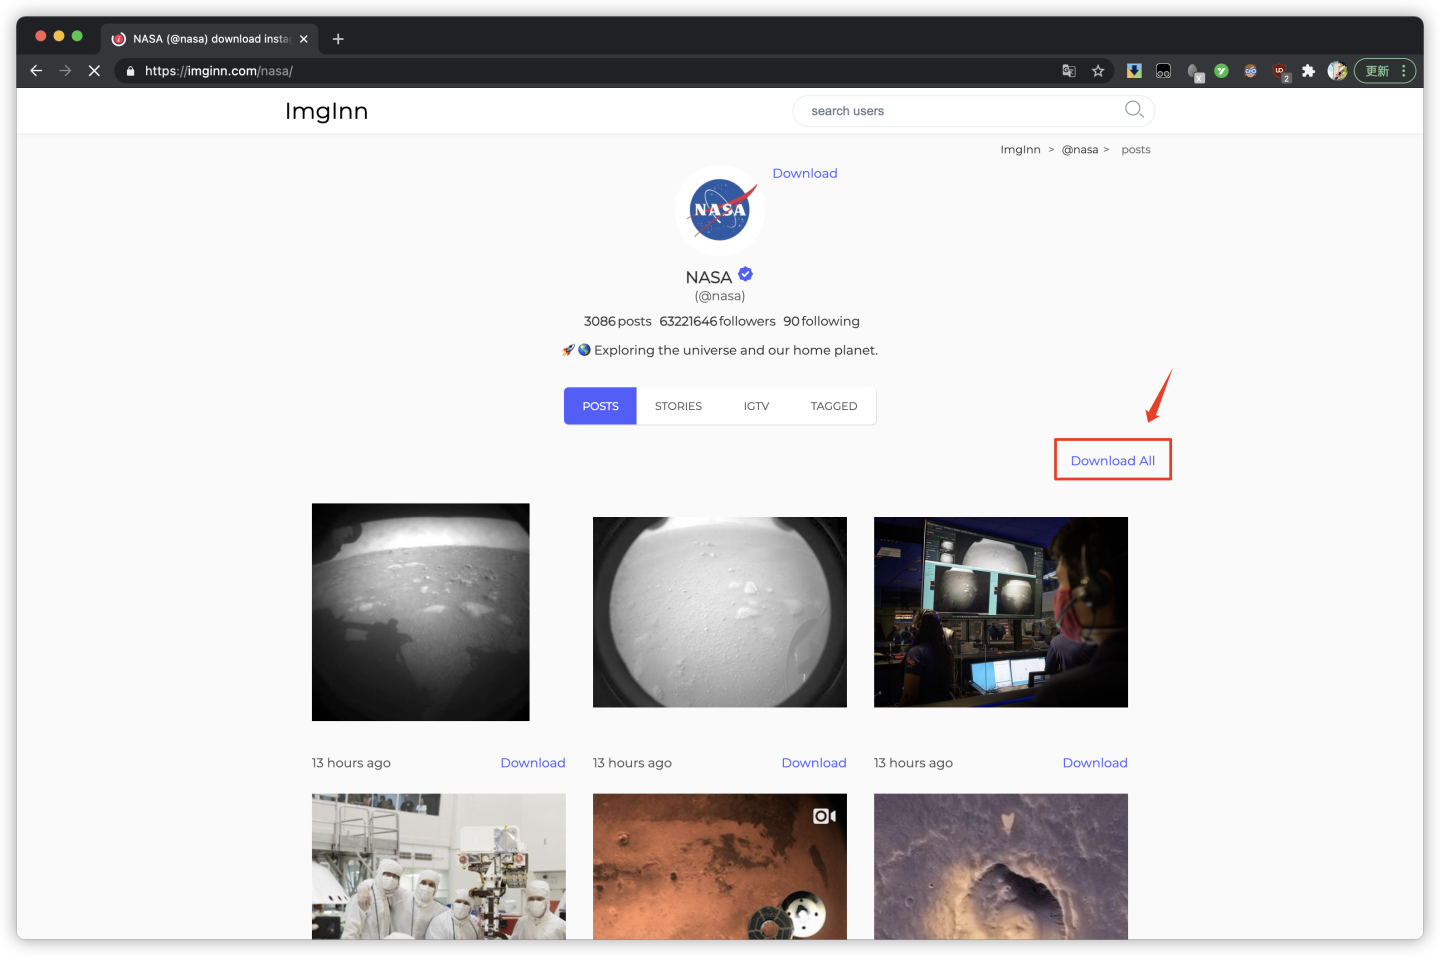This screenshot has width=1440, height=956.
Task: Click the green 更新 update button
Action: point(1385,71)
